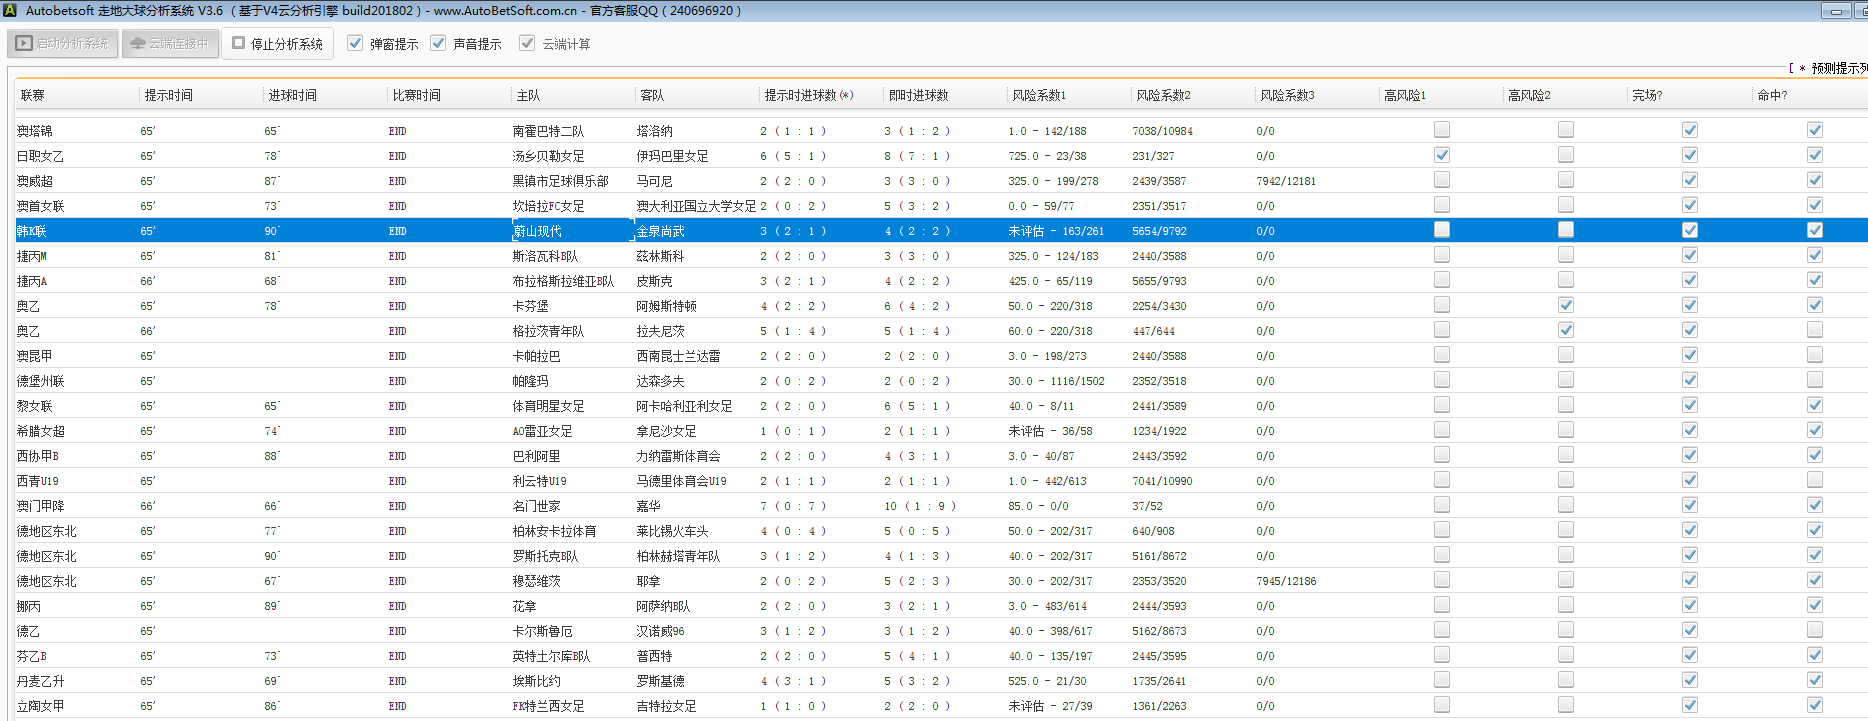Click the Autobetsoft app icon in title bar
Screen dimensions: 1868x721
tap(10, 11)
